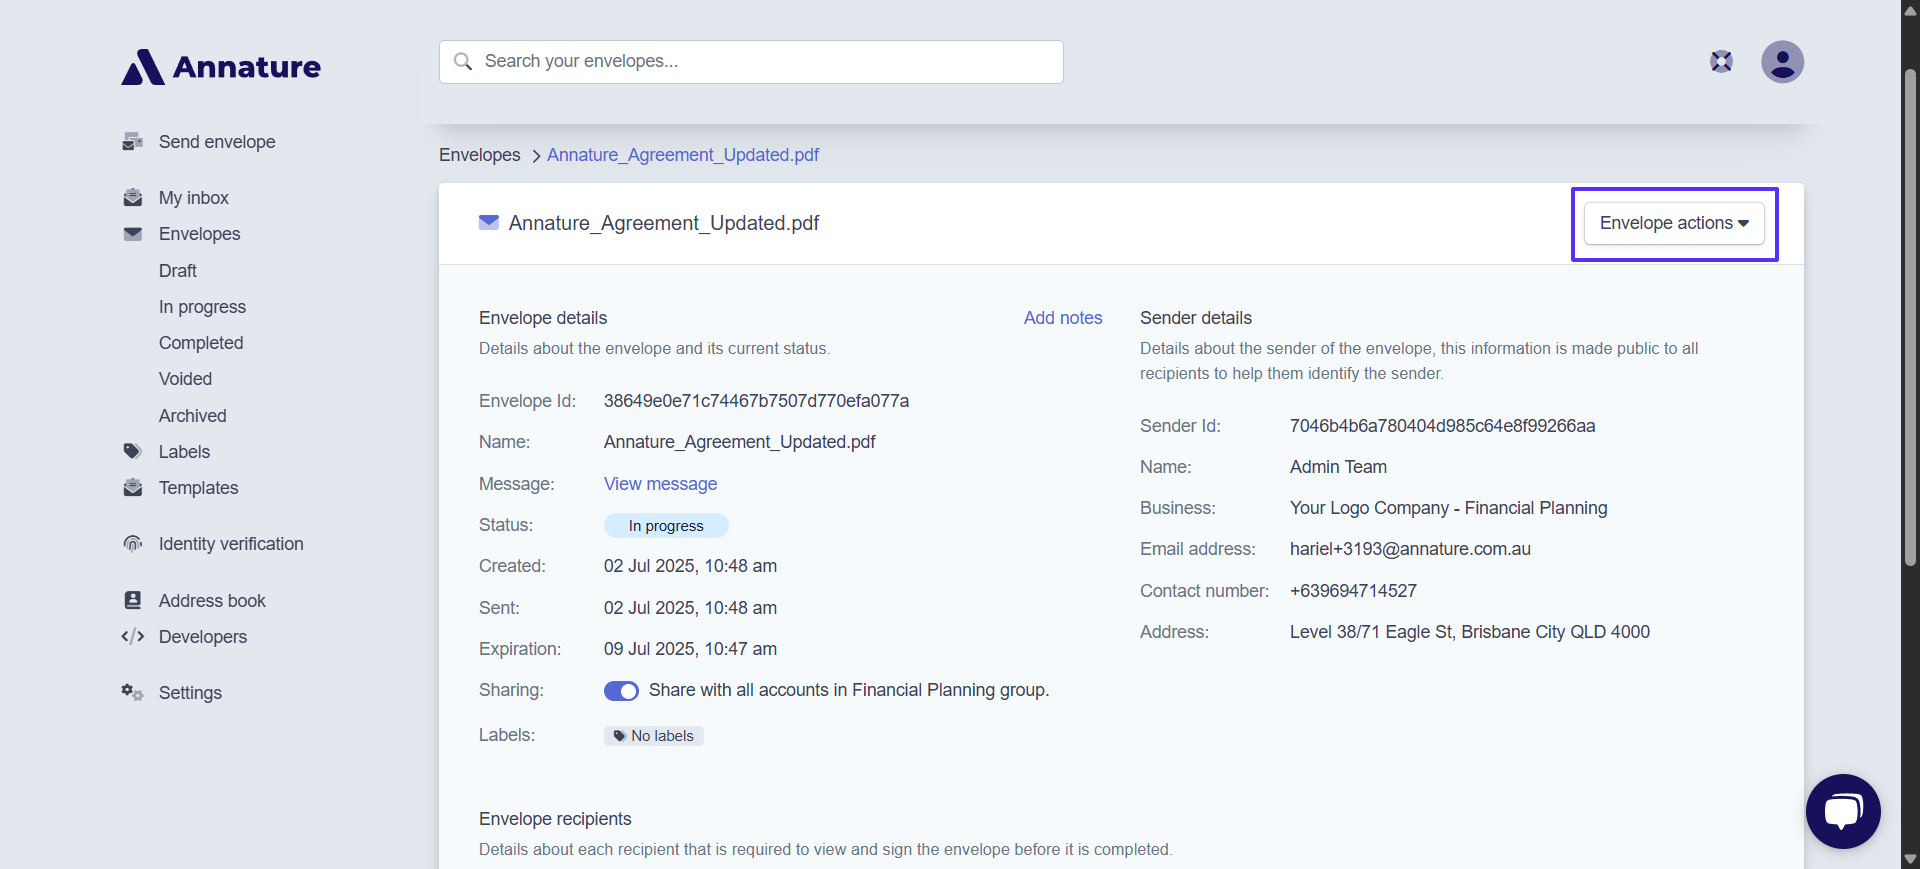1920x869 pixels.
Task: Click the Templates icon in sidebar
Action: click(x=132, y=488)
